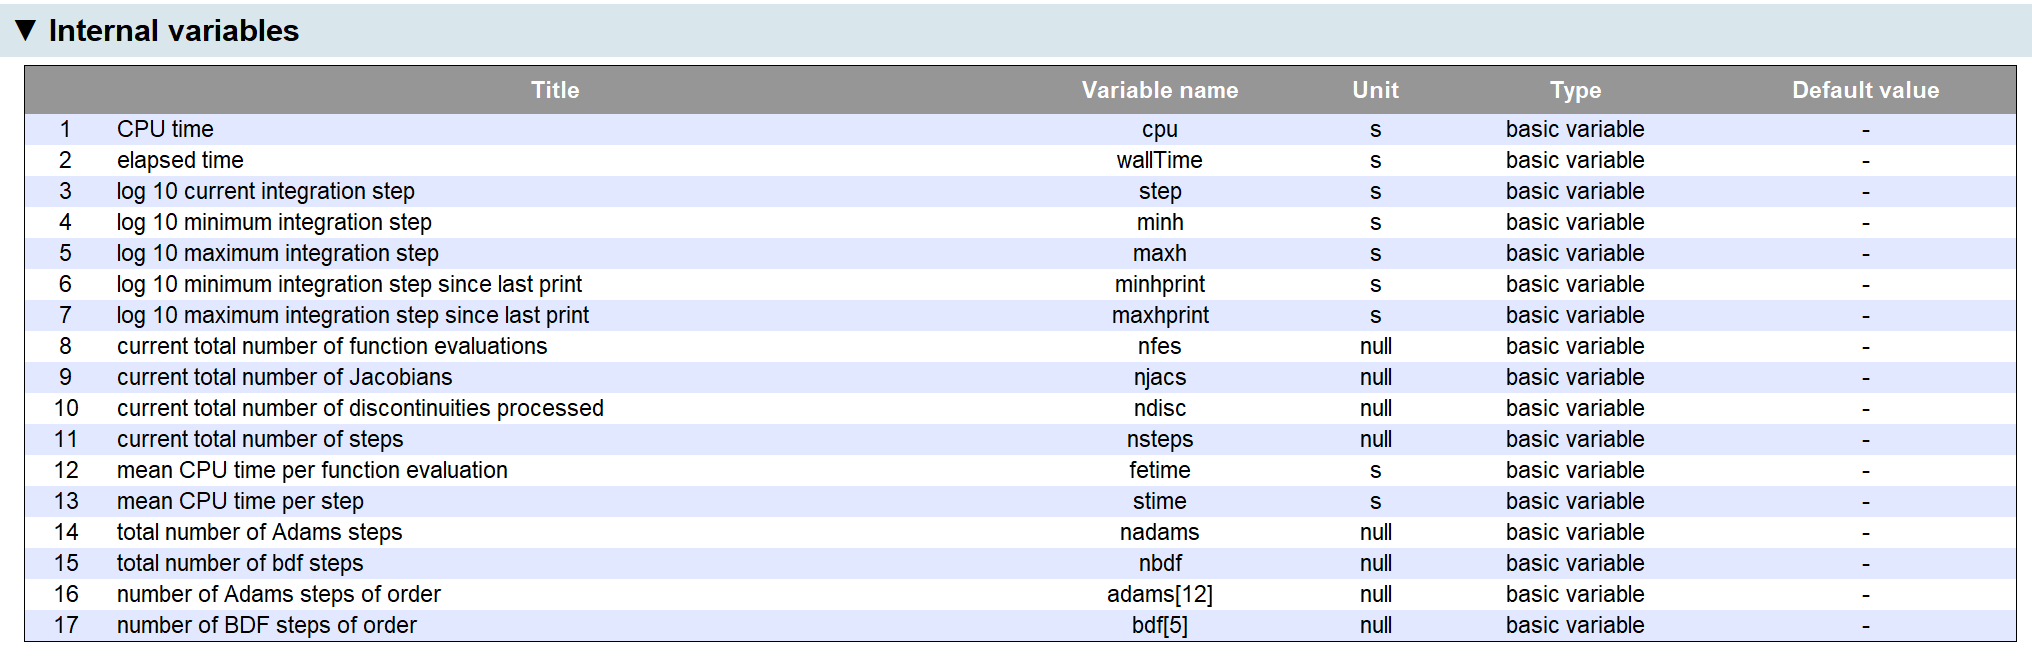2032x658 pixels.
Task: Click 'current total number of discontinuities processed'
Action: pyautogui.click(x=360, y=408)
